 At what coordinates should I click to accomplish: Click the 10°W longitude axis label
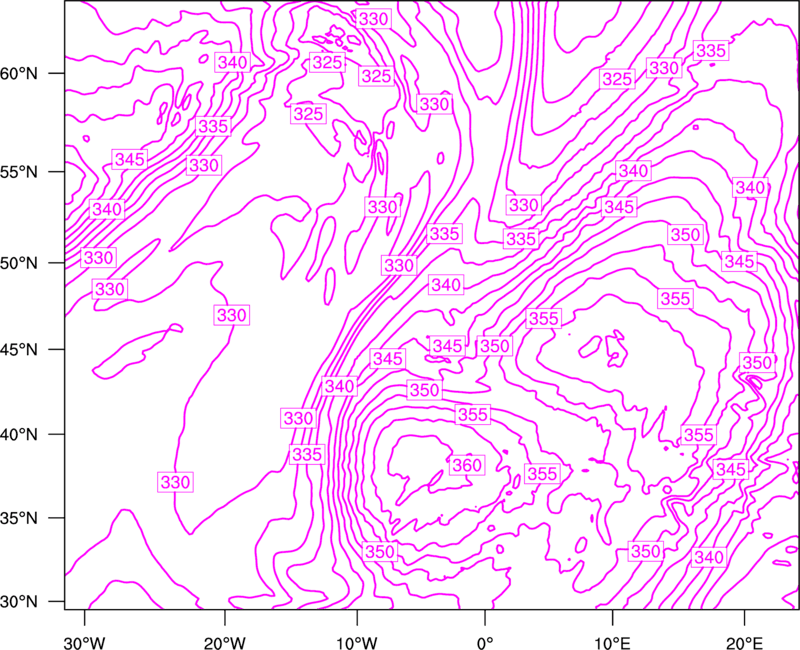coord(356,643)
